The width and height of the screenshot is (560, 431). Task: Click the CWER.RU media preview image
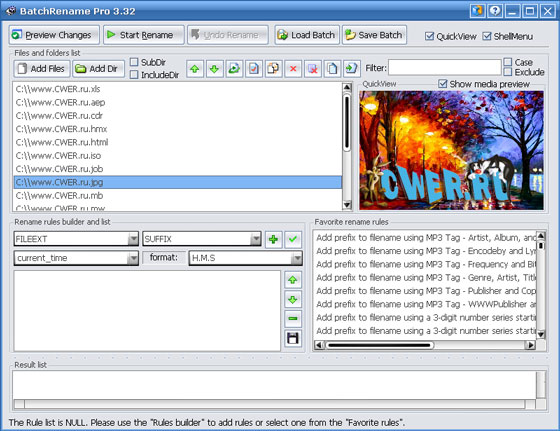(451, 150)
